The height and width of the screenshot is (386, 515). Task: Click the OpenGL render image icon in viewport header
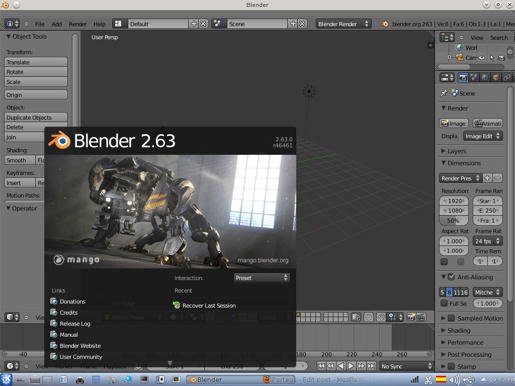click(x=411, y=317)
